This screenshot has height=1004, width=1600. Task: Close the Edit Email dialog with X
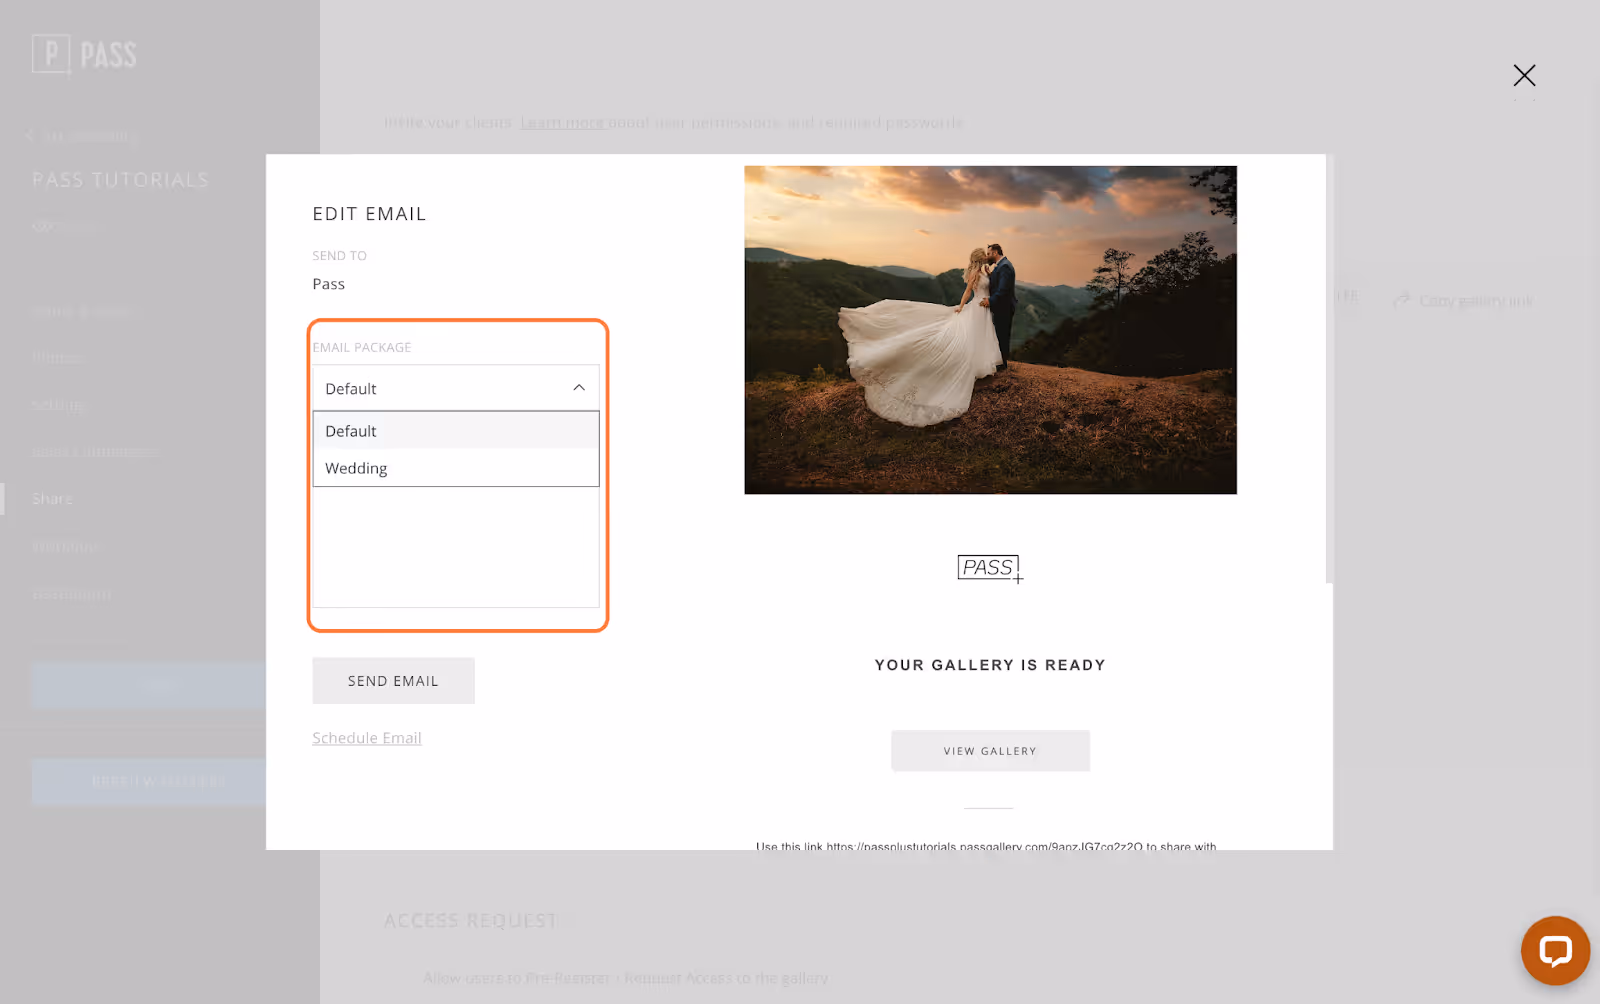1524,75
